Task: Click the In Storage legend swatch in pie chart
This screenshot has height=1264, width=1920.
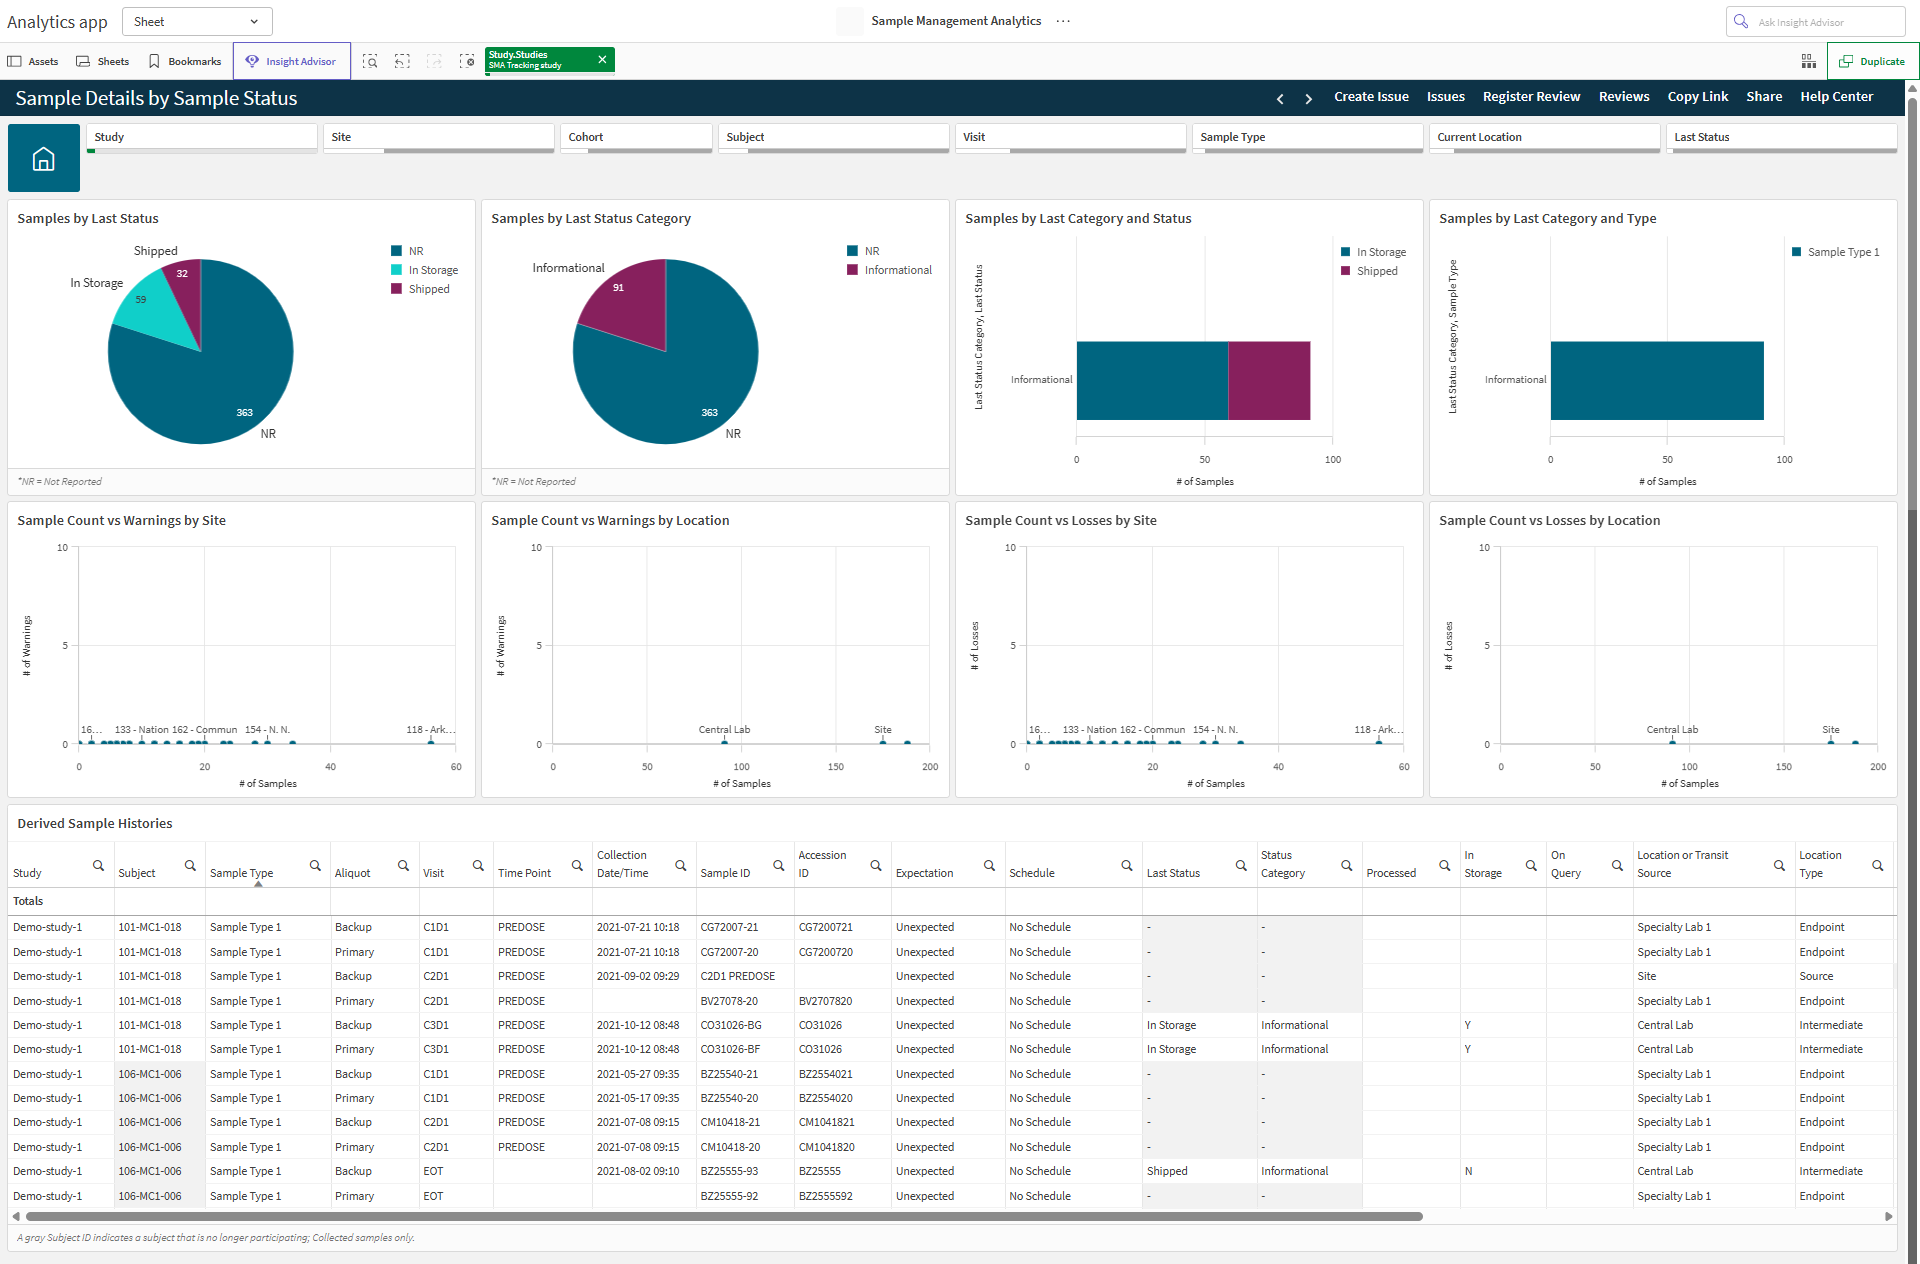Action: [397, 270]
